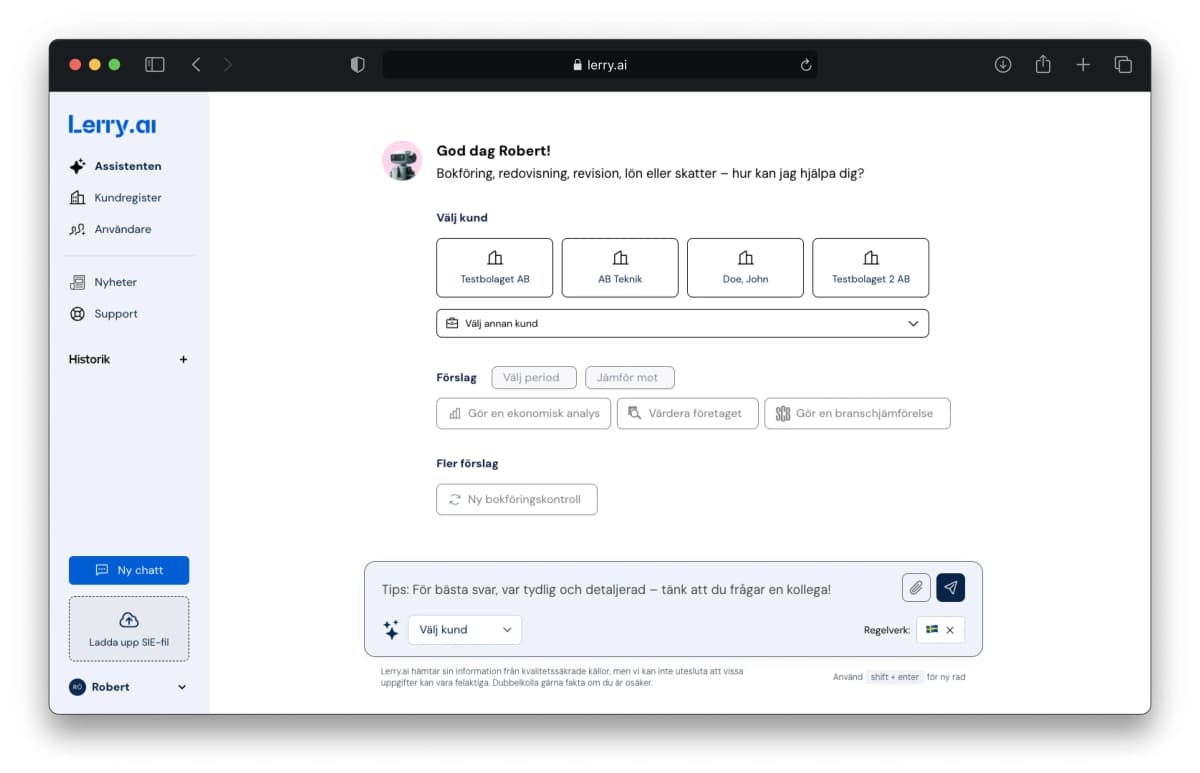Expand Historik with the plus sign
This screenshot has width=1200, height=773.
point(183,359)
